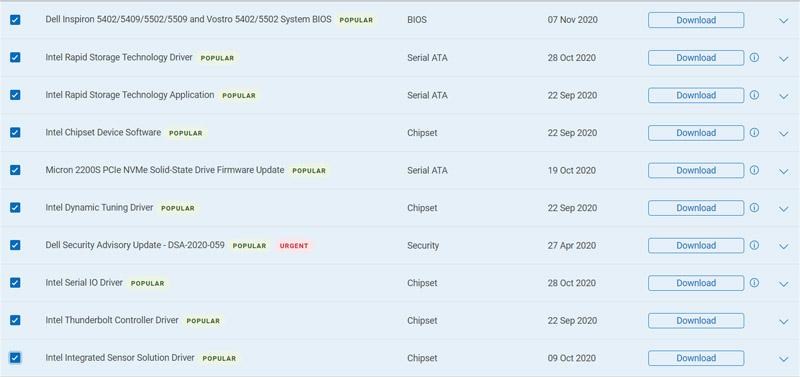
Task: Expand Dell Security Advisory Update details chevron
Action: 784,246
